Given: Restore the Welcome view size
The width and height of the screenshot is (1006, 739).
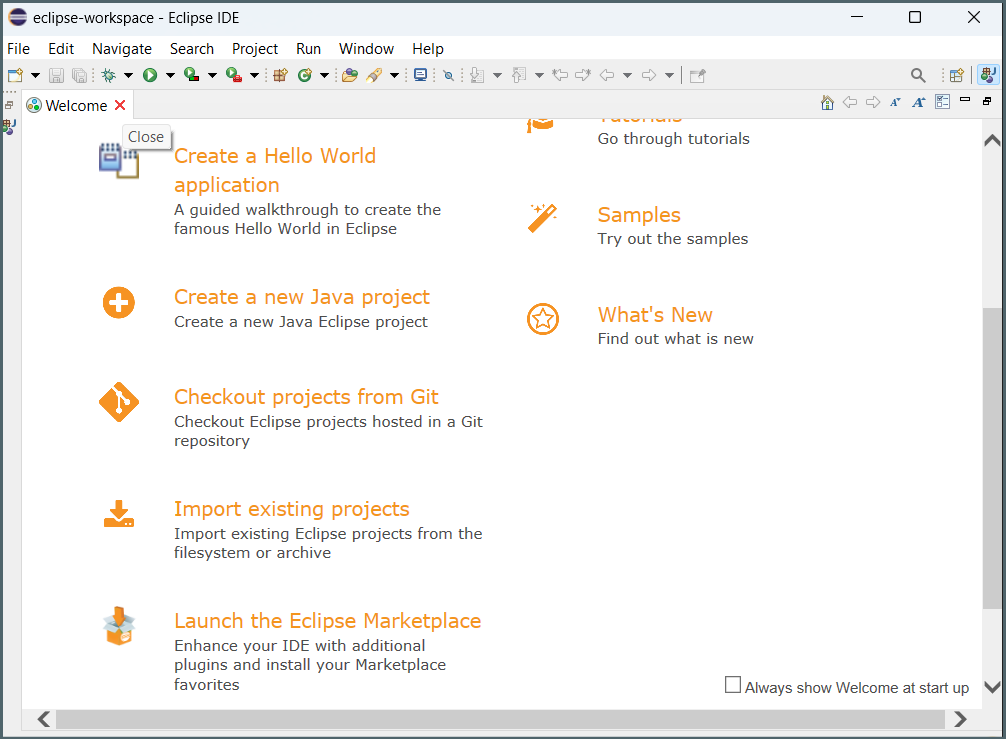Looking at the screenshot, I should coord(987,101).
